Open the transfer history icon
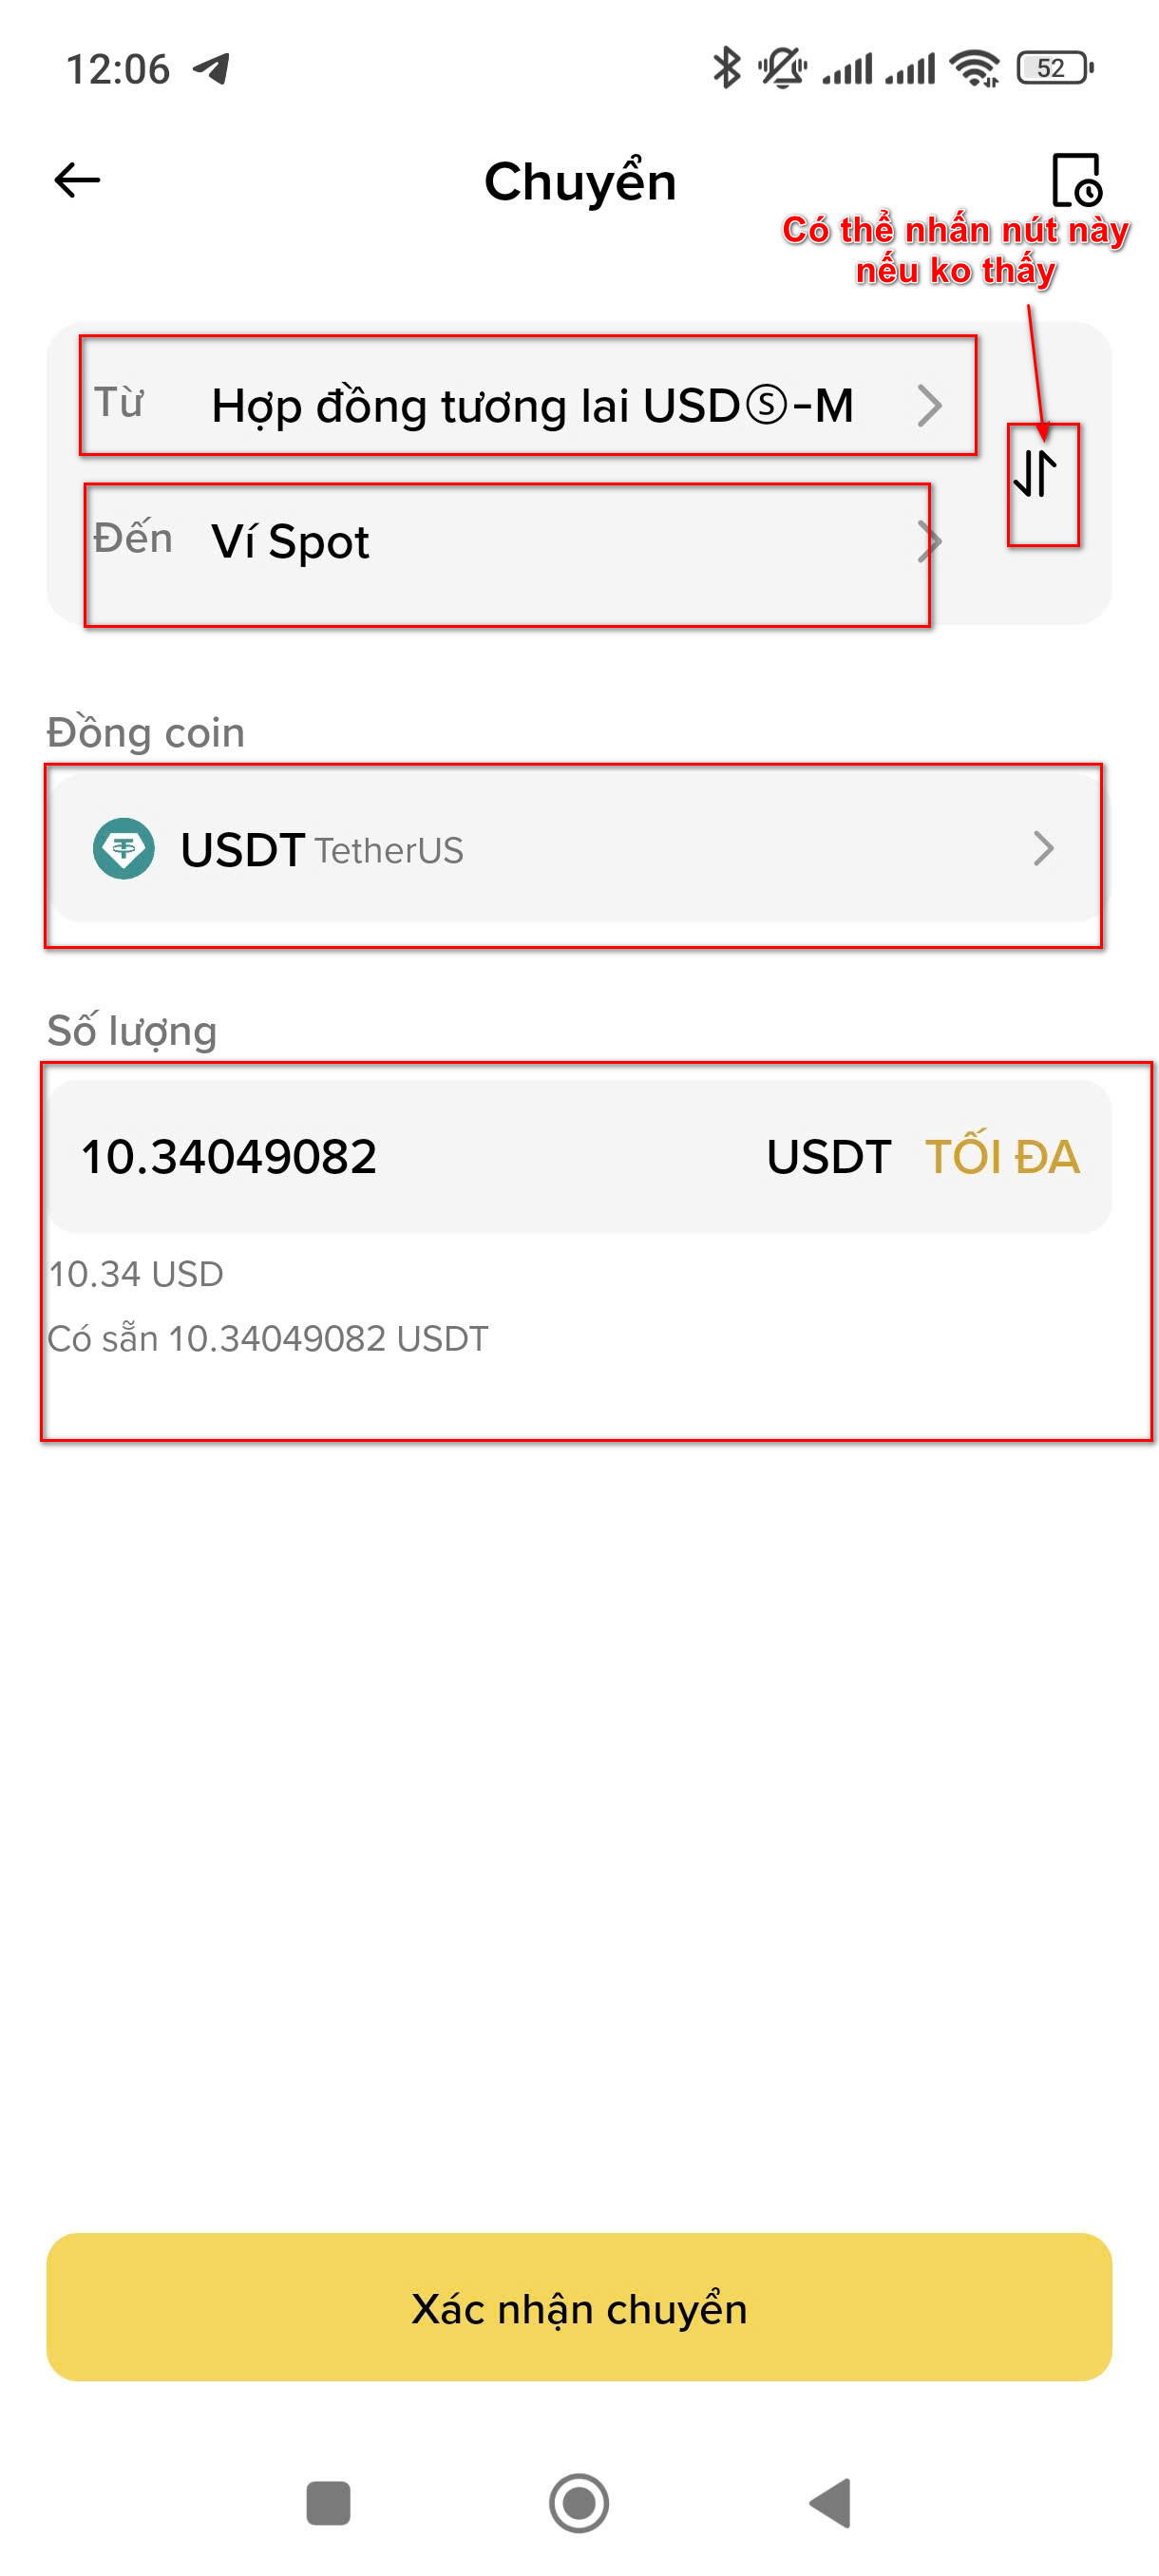 coord(1076,180)
